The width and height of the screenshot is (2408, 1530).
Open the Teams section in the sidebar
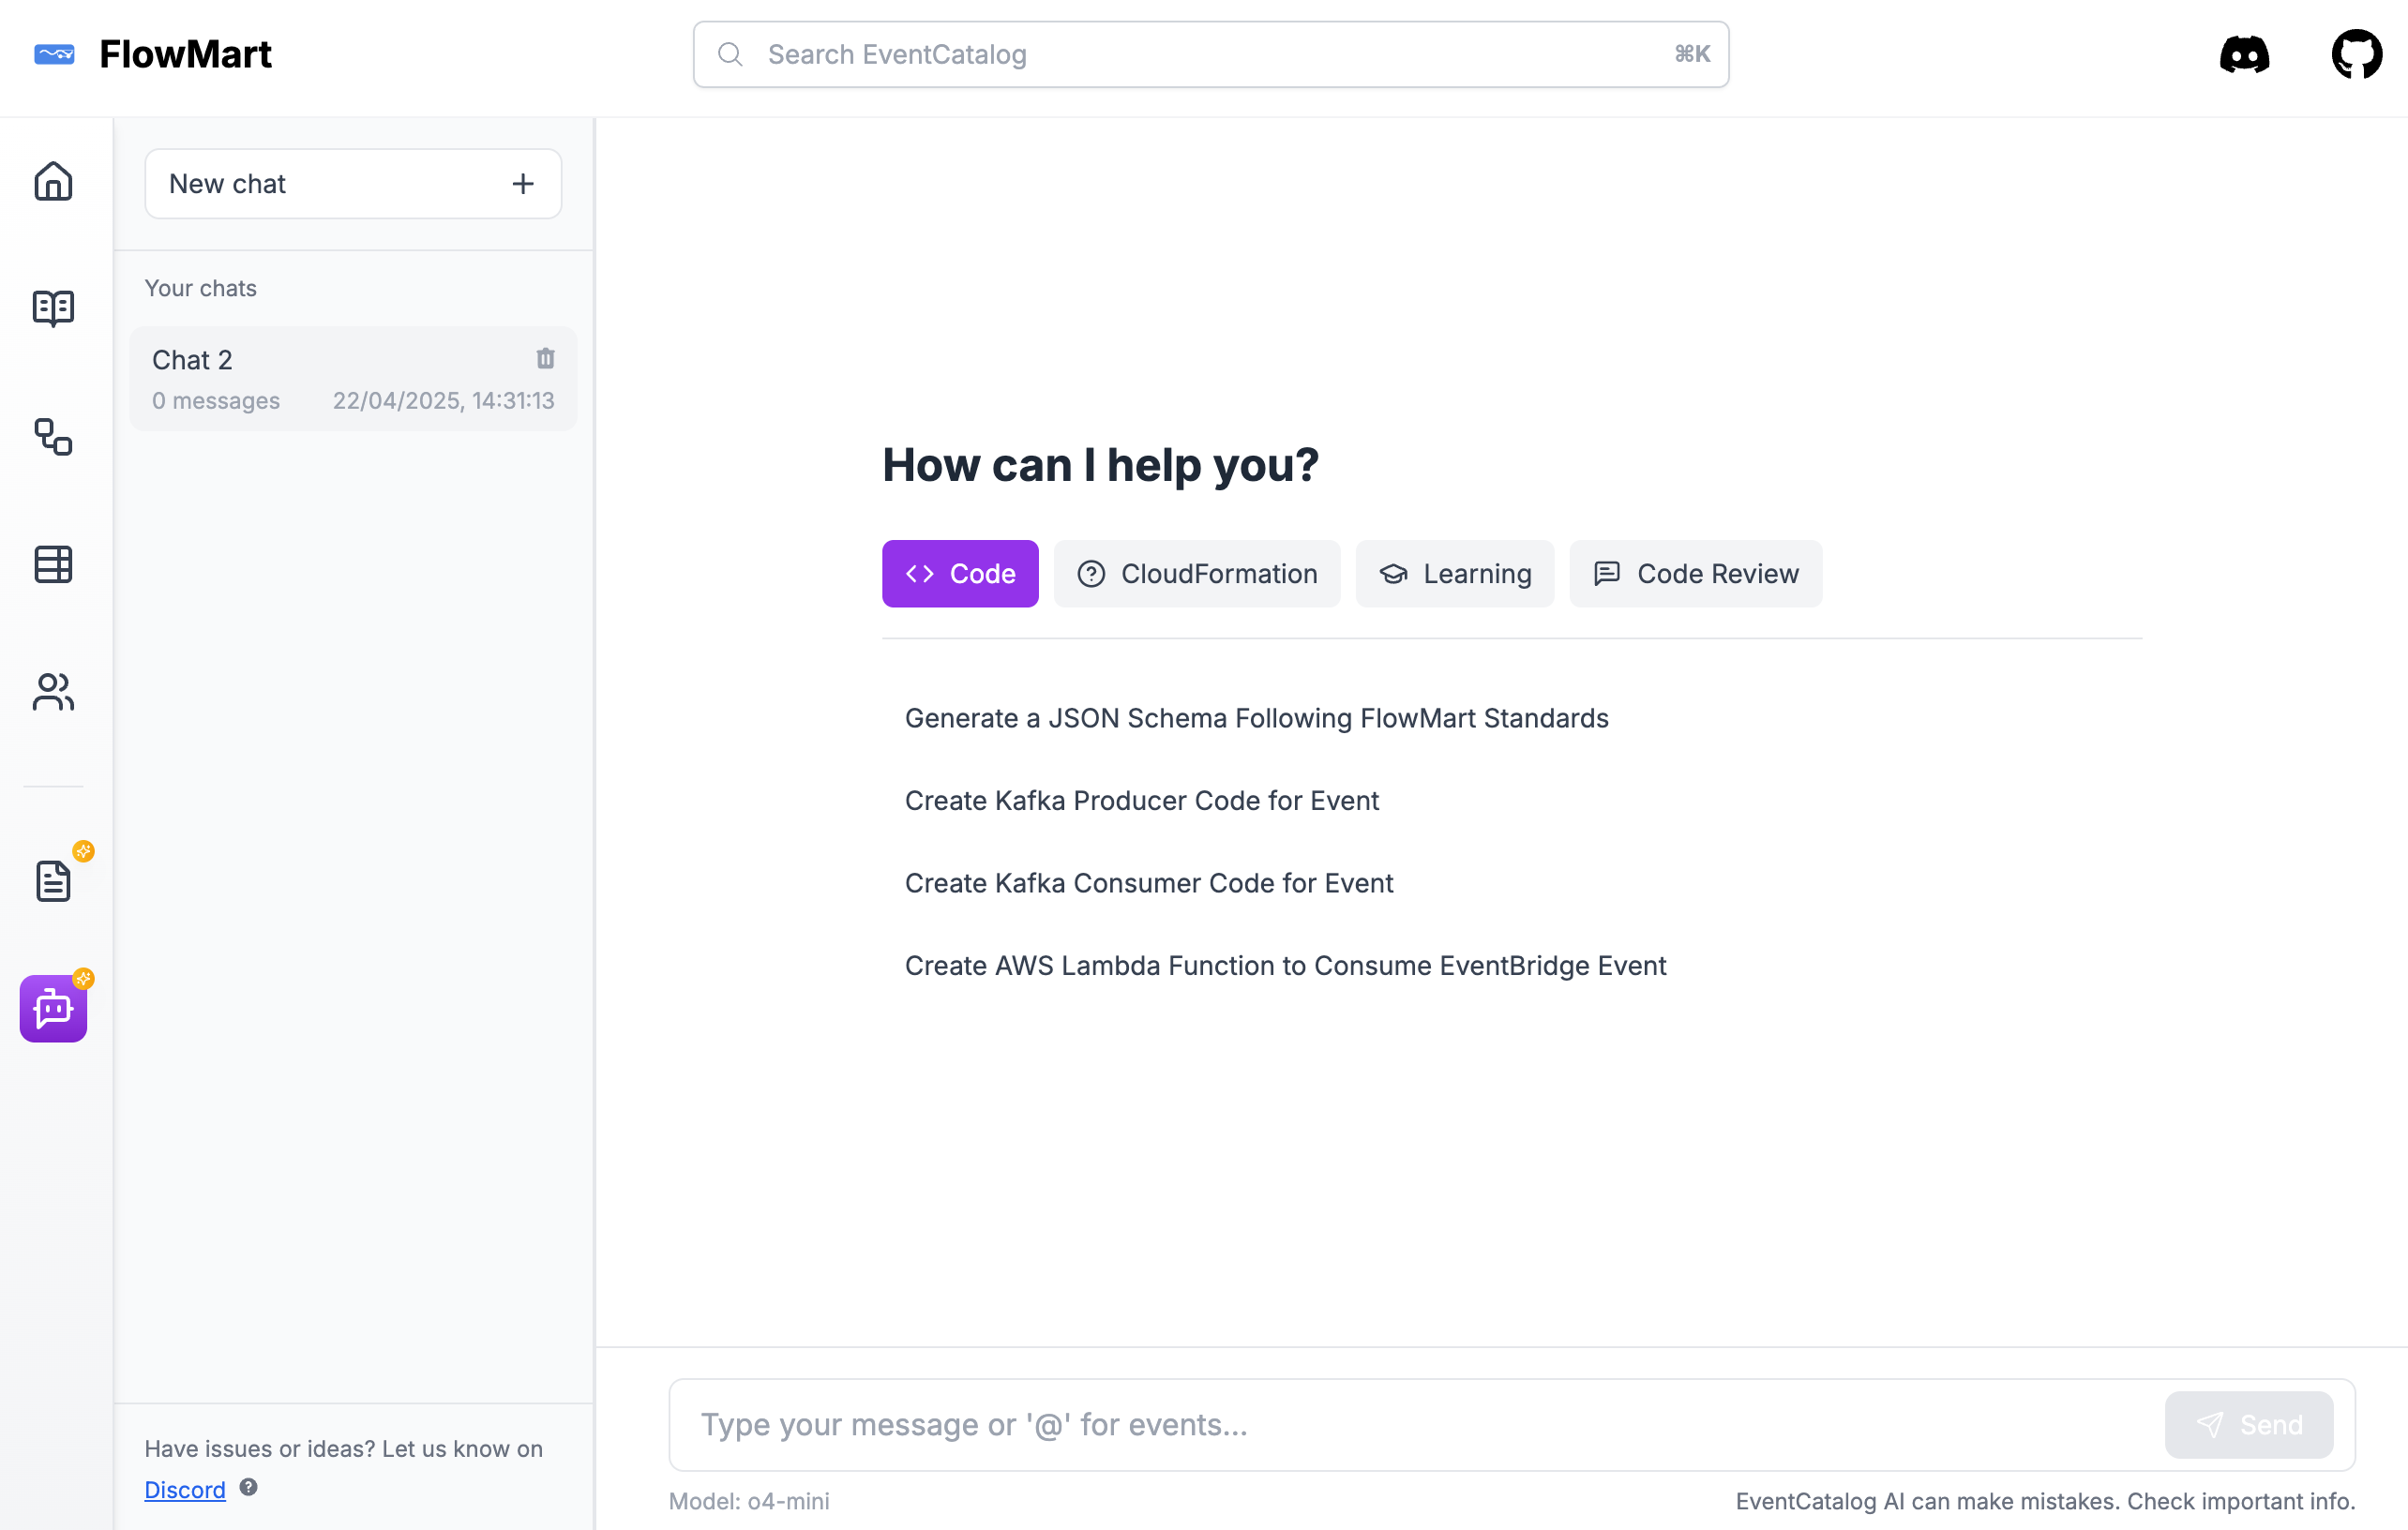point(53,691)
